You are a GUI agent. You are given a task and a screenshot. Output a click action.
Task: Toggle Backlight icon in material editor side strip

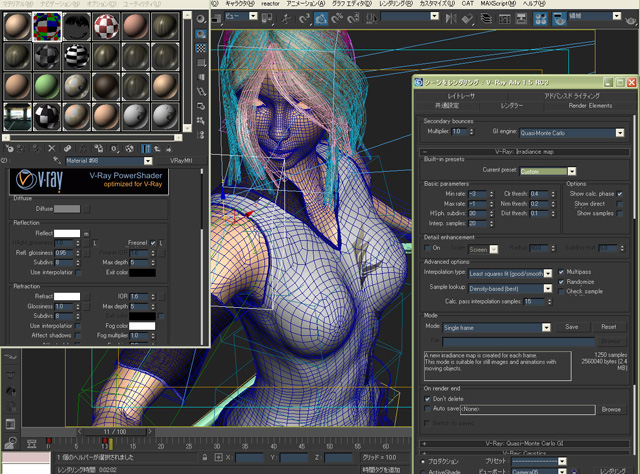[x=200, y=34]
